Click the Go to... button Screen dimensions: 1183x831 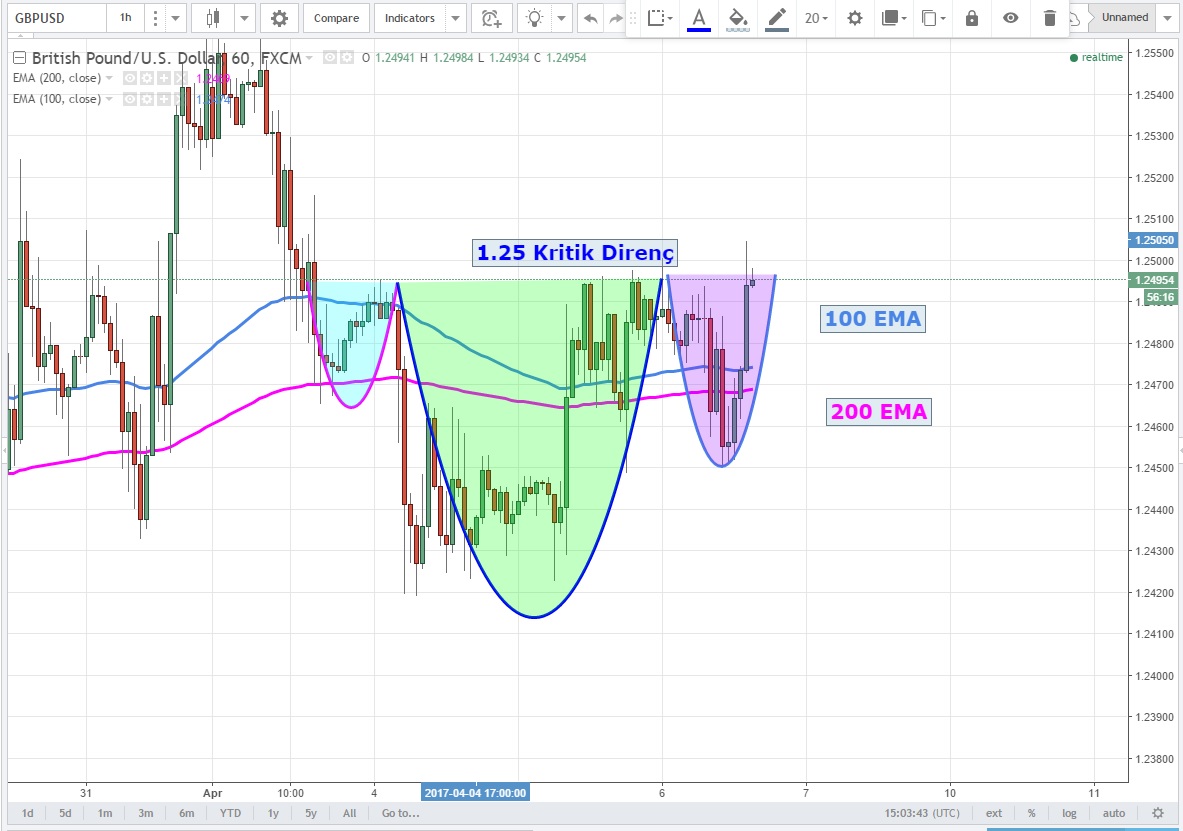click(x=400, y=813)
